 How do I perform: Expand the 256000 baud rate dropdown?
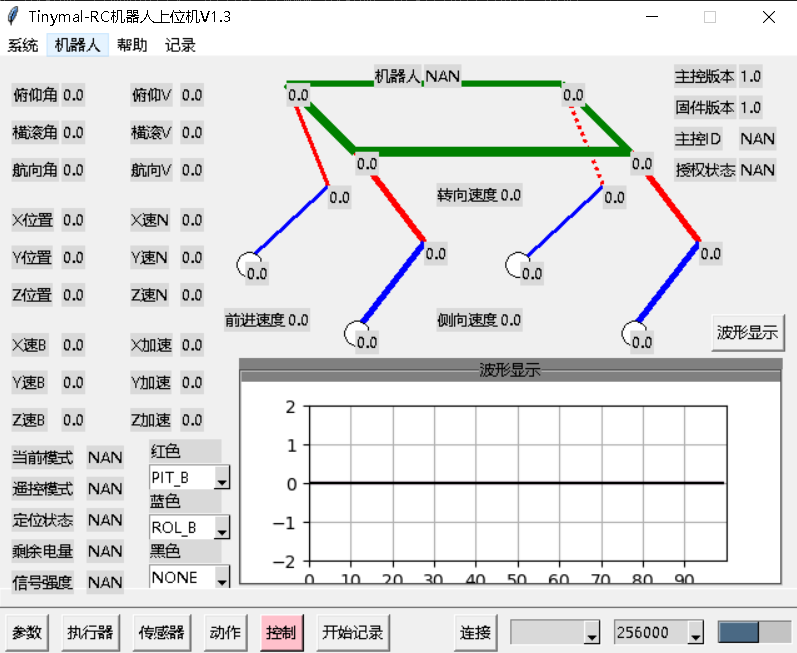695,633
